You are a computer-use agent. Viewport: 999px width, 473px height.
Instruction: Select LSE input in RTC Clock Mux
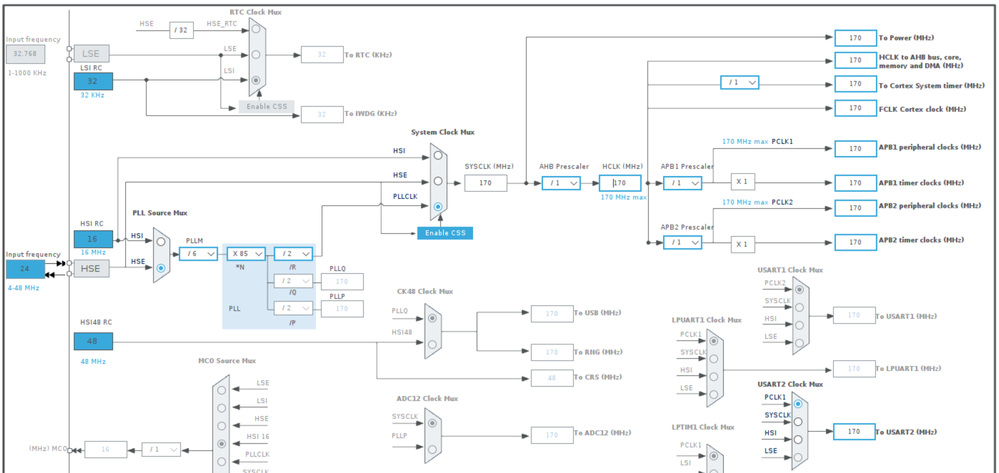(x=256, y=55)
